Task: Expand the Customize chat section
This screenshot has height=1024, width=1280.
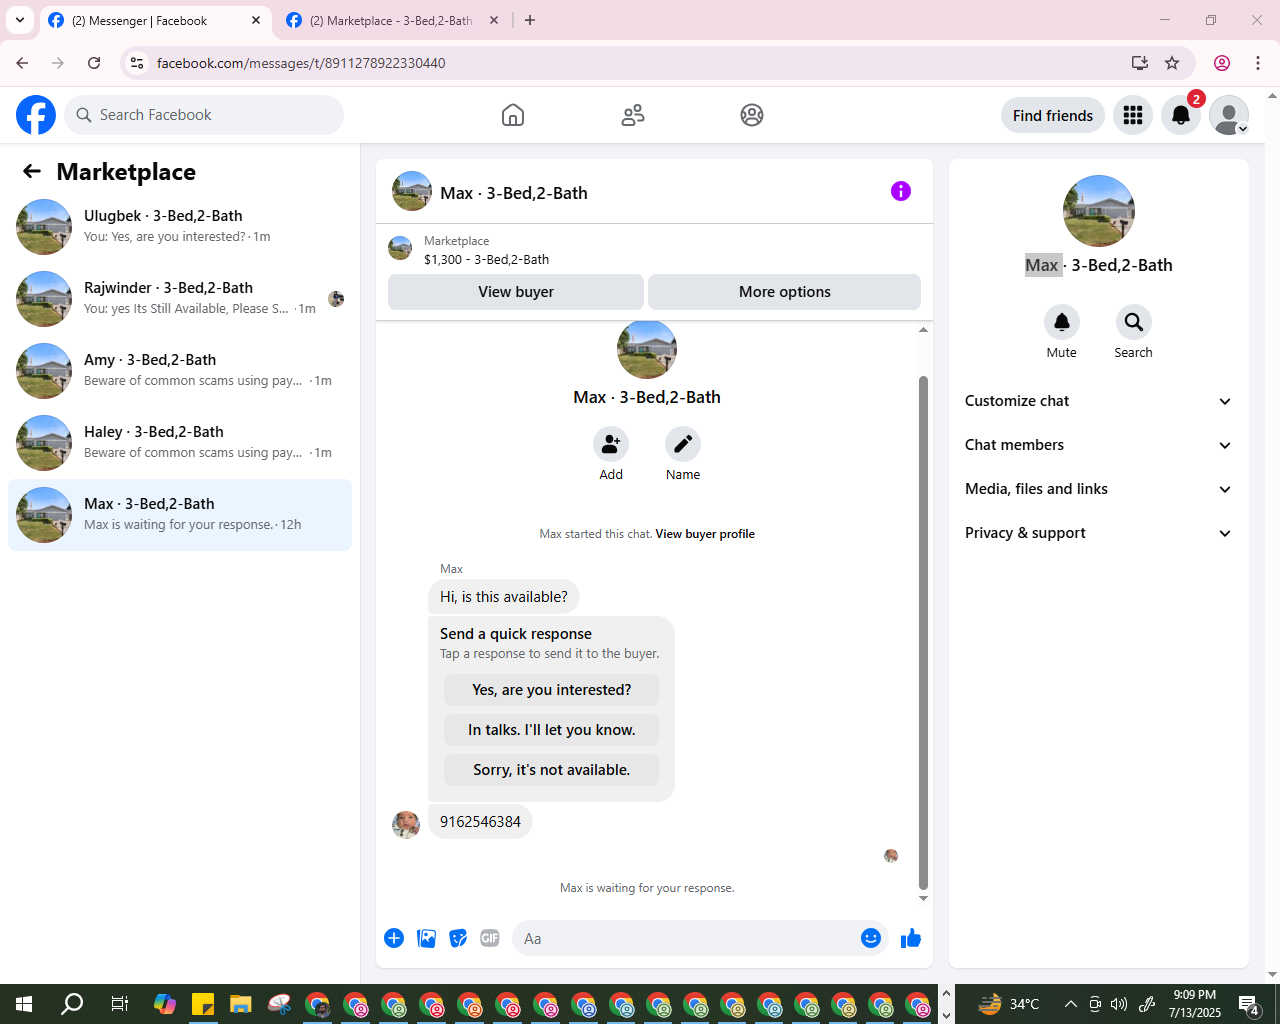Action: pyautogui.click(x=1099, y=401)
